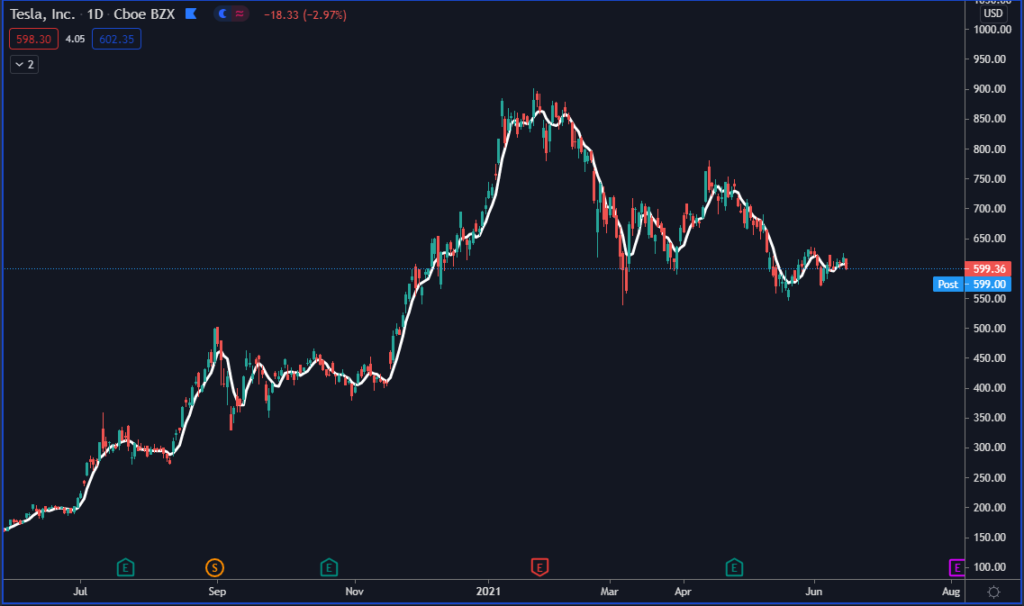
Task: Click the Aug label on the time axis
Action: point(951,592)
